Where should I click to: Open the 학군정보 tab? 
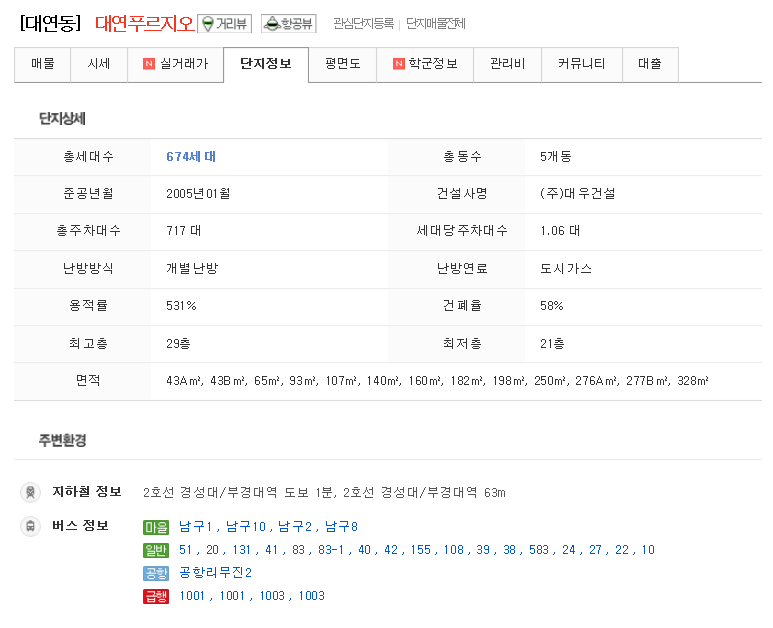[x=425, y=64]
